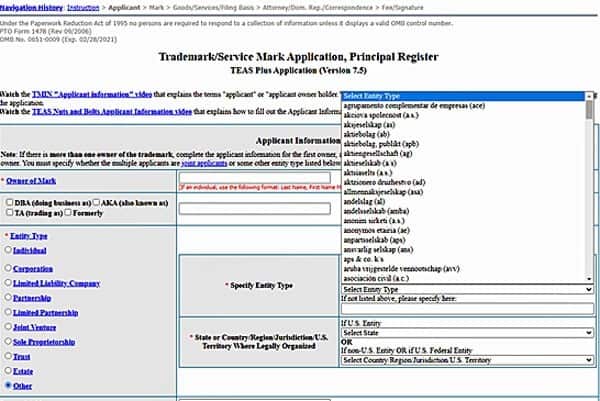600x401 pixels.
Task: Select the Individual radio button
Action: pos(8,250)
